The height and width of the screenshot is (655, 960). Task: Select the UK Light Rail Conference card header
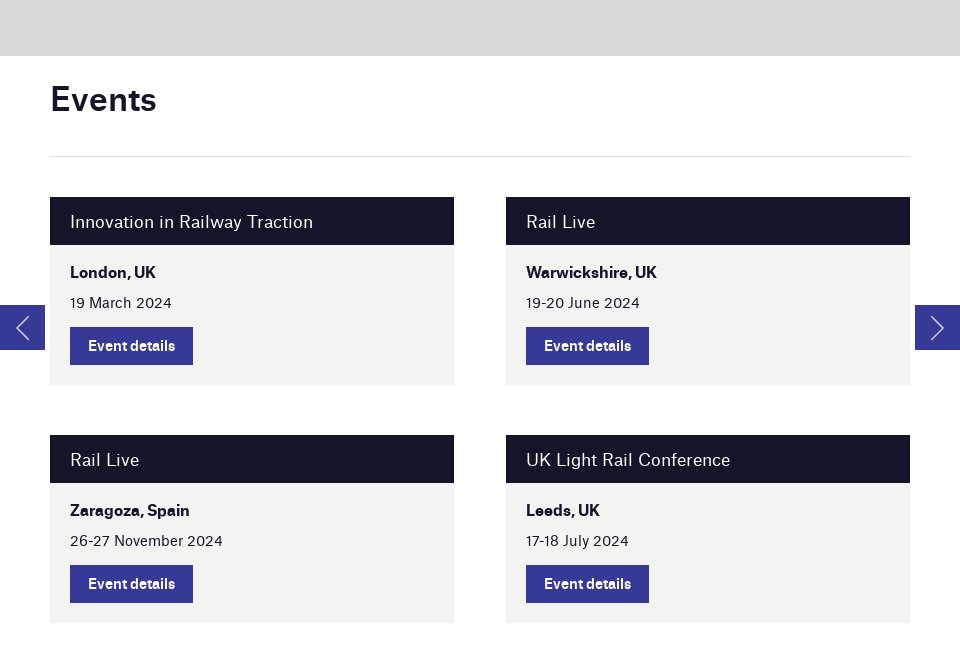pos(628,459)
